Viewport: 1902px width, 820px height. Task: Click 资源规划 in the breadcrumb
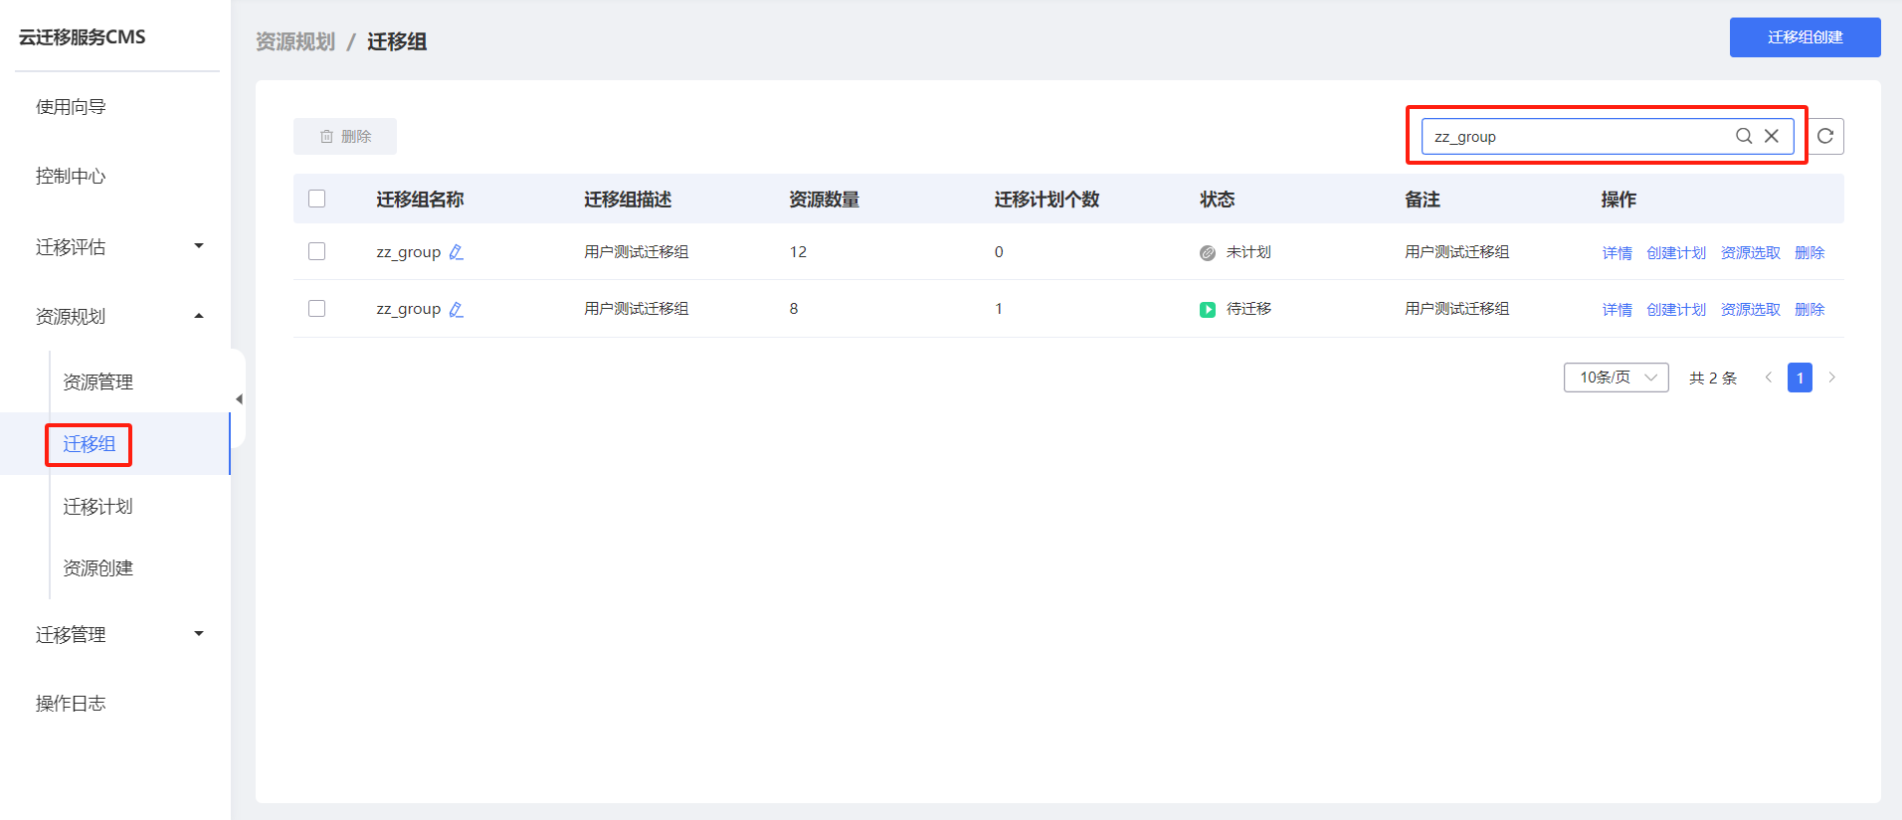click(x=295, y=42)
